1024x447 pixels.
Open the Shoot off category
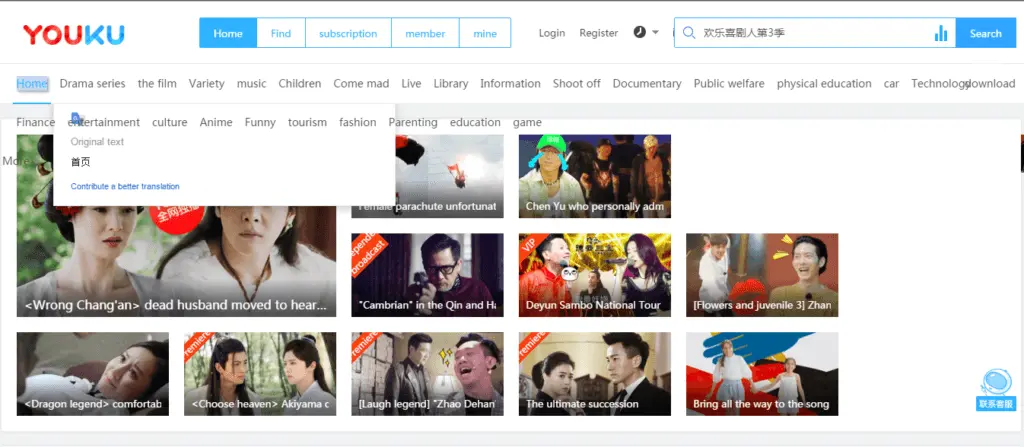point(577,84)
